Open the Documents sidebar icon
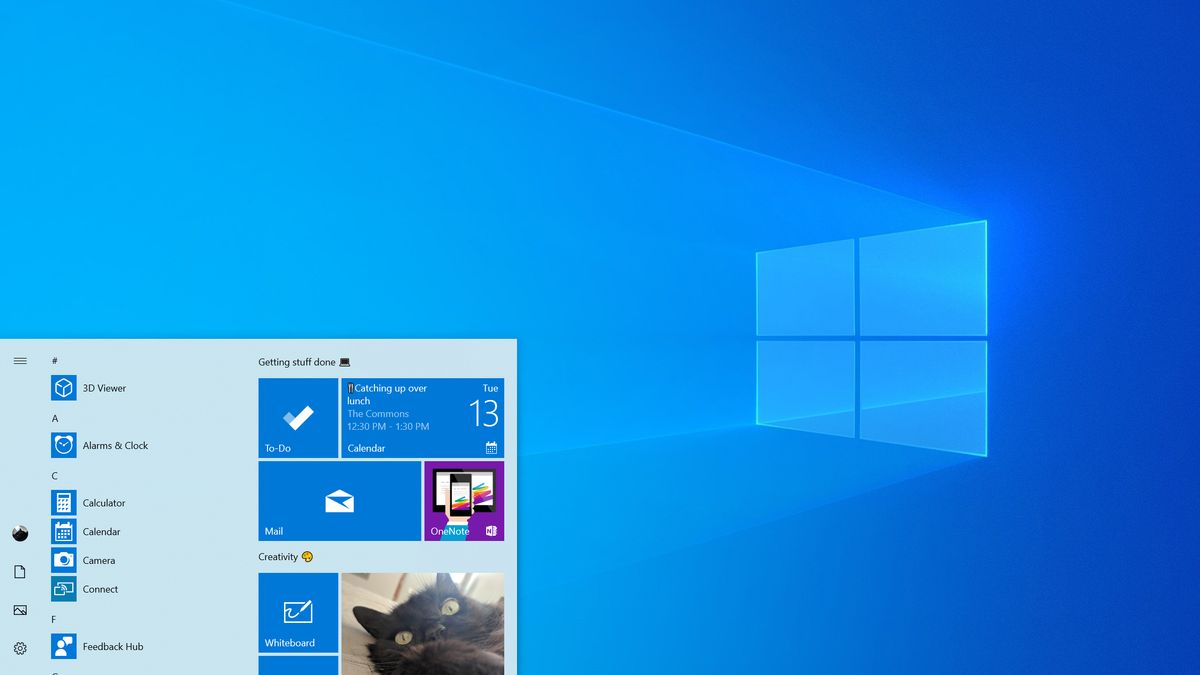 pos(20,571)
